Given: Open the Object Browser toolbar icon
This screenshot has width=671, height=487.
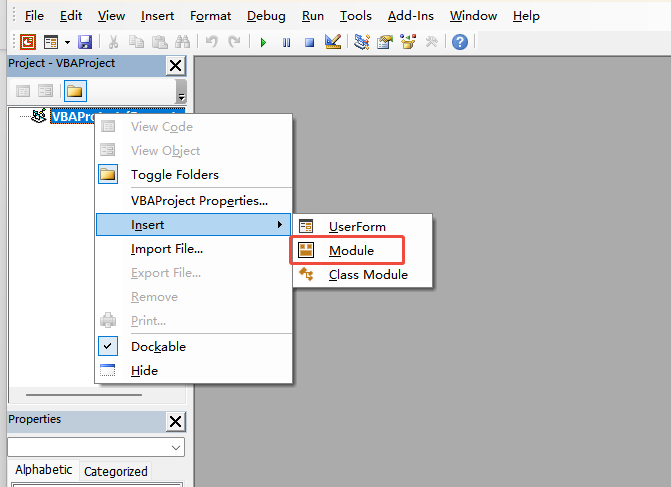Looking at the screenshot, I should tap(407, 42).
